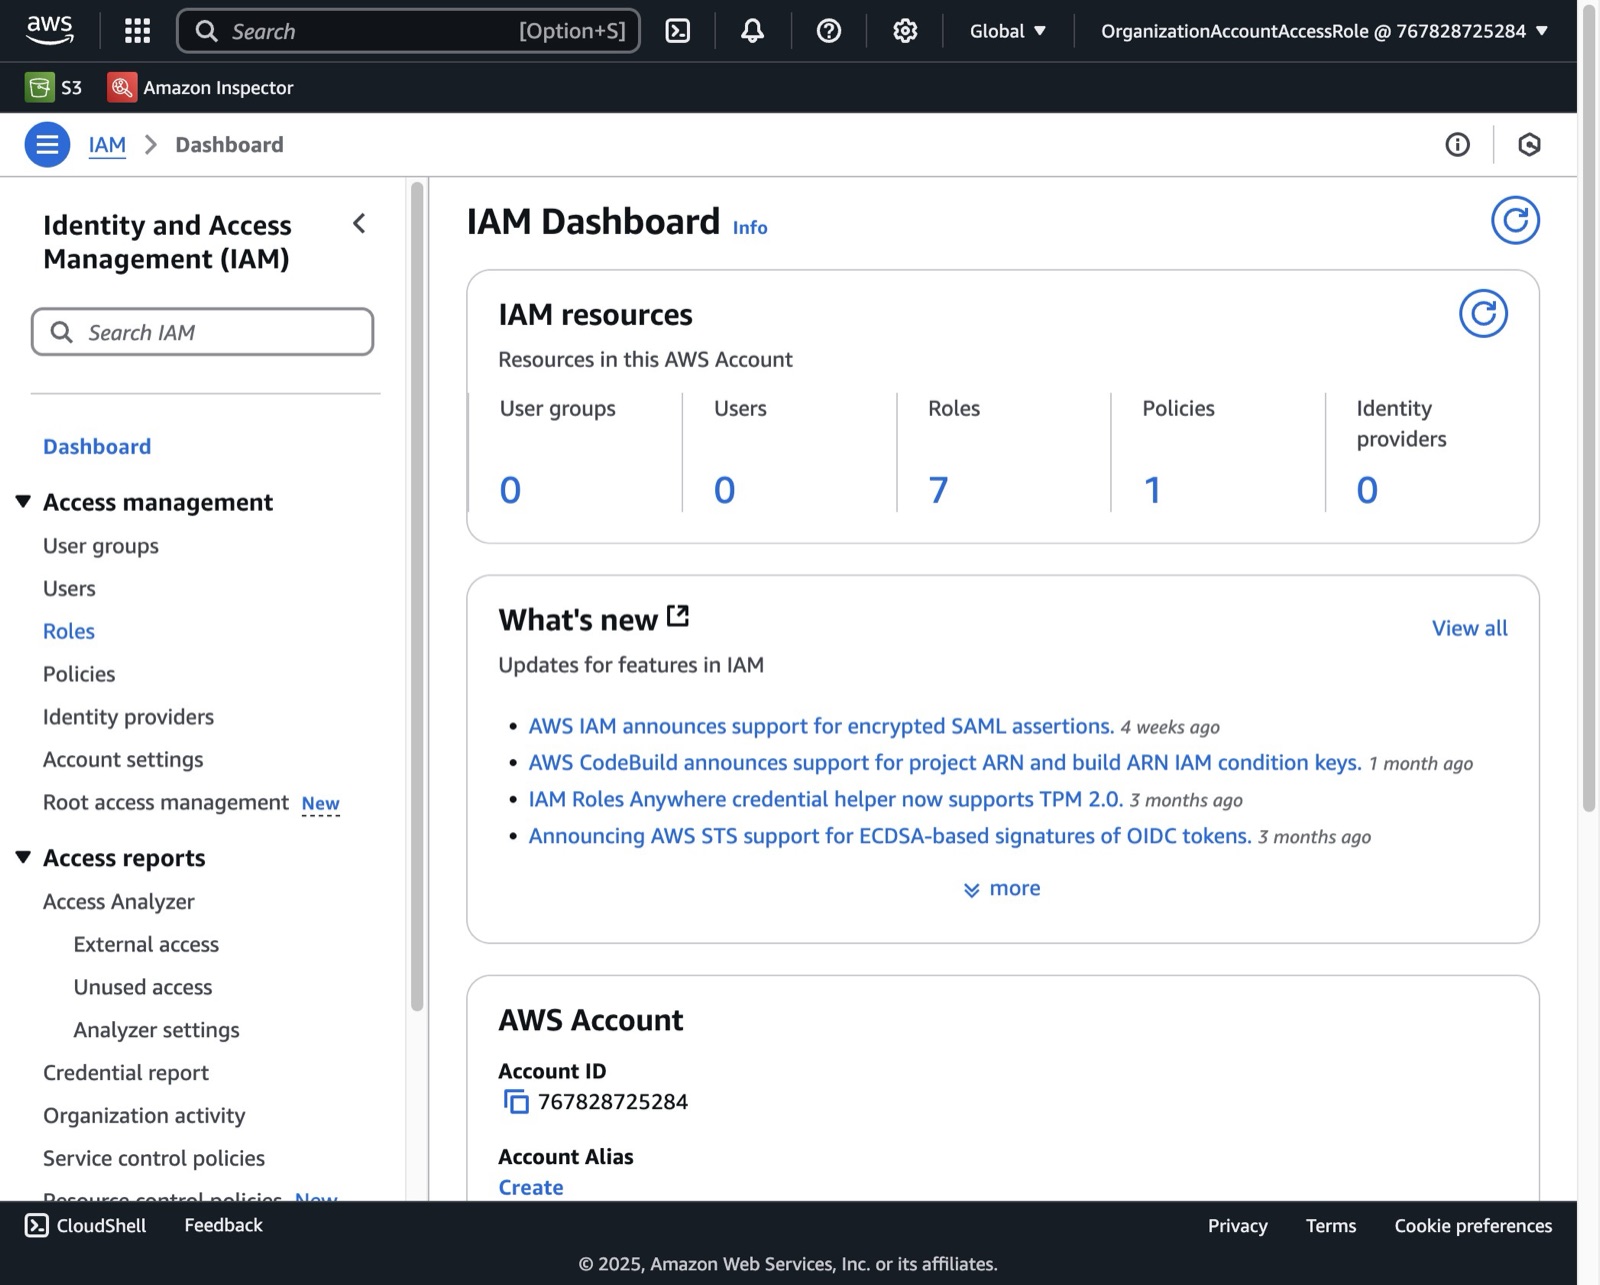
Task: Open the IAM Roles Anywhere TPM 2.0 announcement
Action: [826, 799]
